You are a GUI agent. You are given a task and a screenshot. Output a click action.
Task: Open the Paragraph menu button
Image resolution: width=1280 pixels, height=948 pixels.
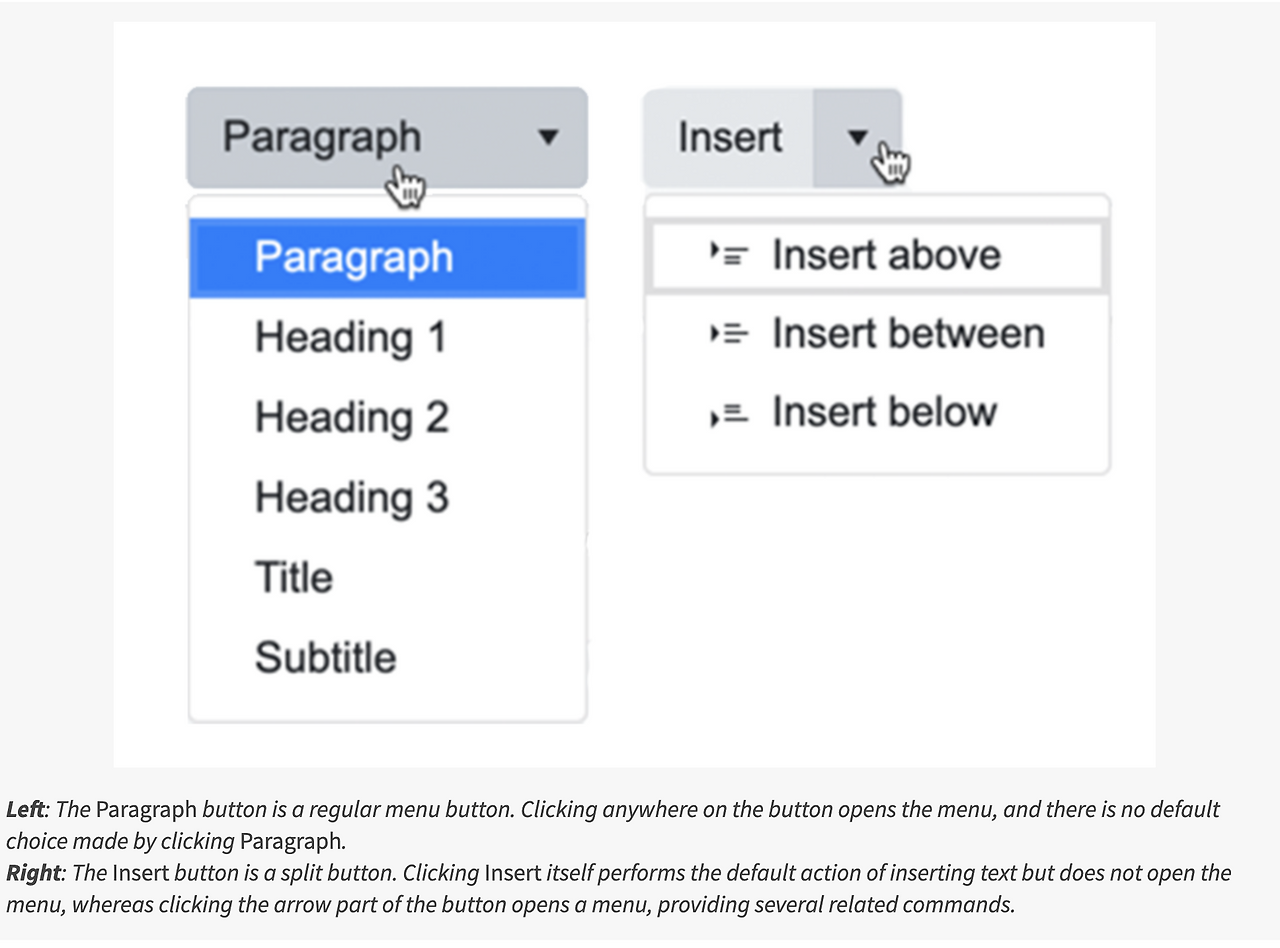(322, 137)
